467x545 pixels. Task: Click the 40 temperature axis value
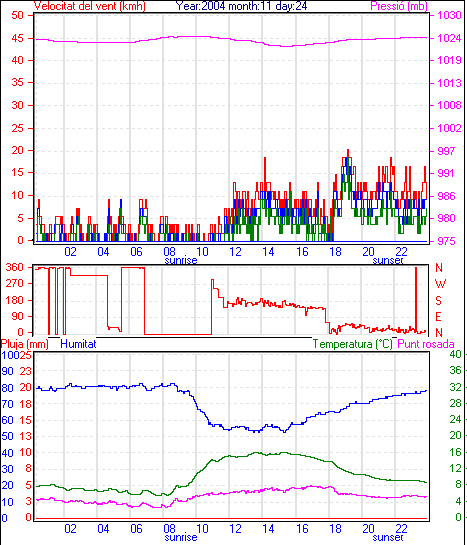click(x=455, y=354)
